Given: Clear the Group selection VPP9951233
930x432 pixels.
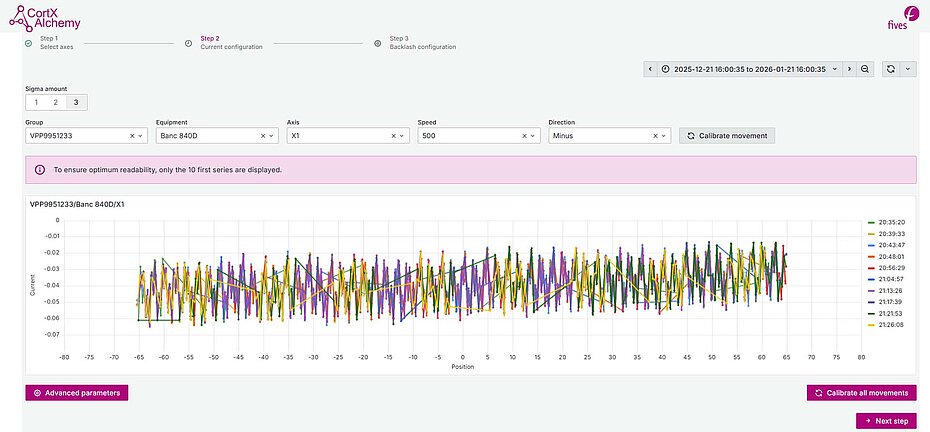Looking at the screenshot, I should 133,135.
